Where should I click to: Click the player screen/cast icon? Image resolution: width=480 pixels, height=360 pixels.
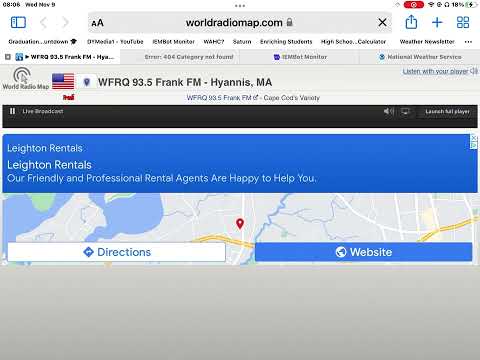pyautogui.click(x=405, y=111)
